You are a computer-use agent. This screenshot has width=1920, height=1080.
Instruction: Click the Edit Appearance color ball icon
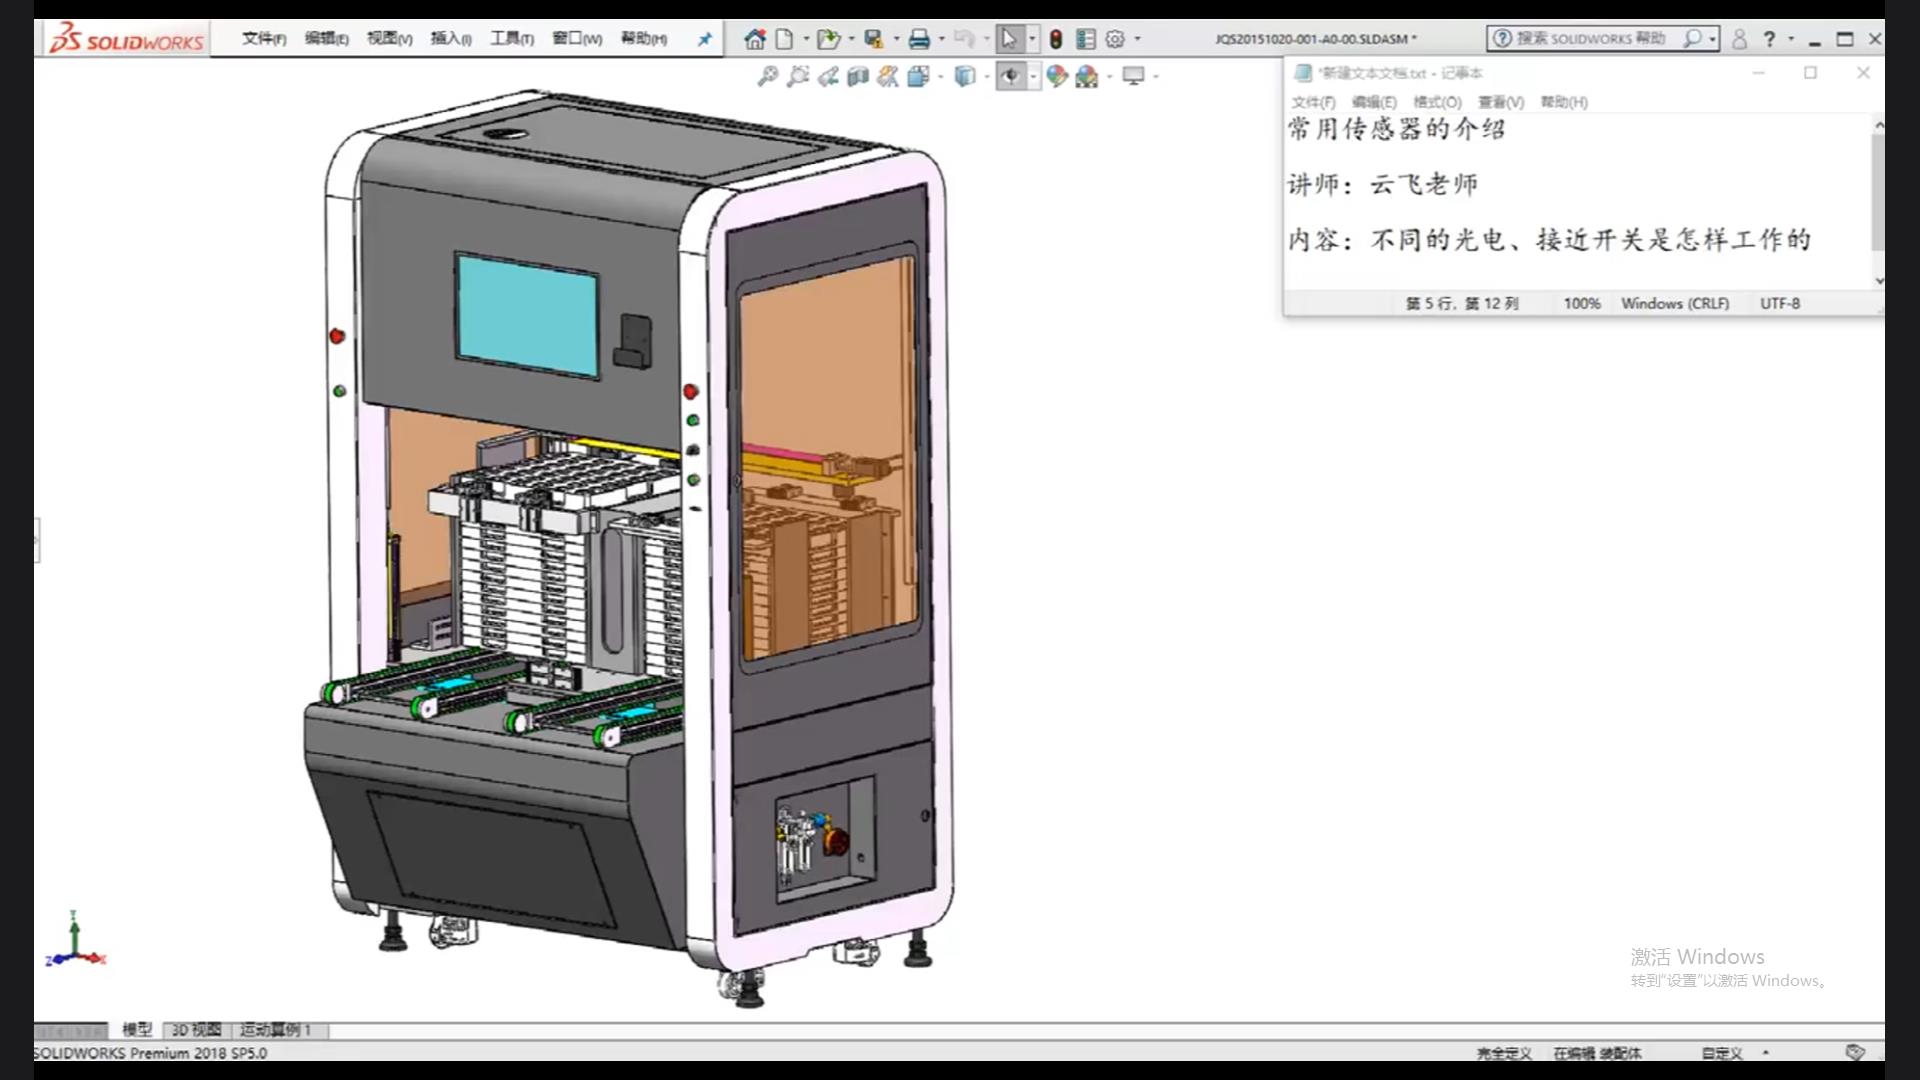pos(1057,76)
